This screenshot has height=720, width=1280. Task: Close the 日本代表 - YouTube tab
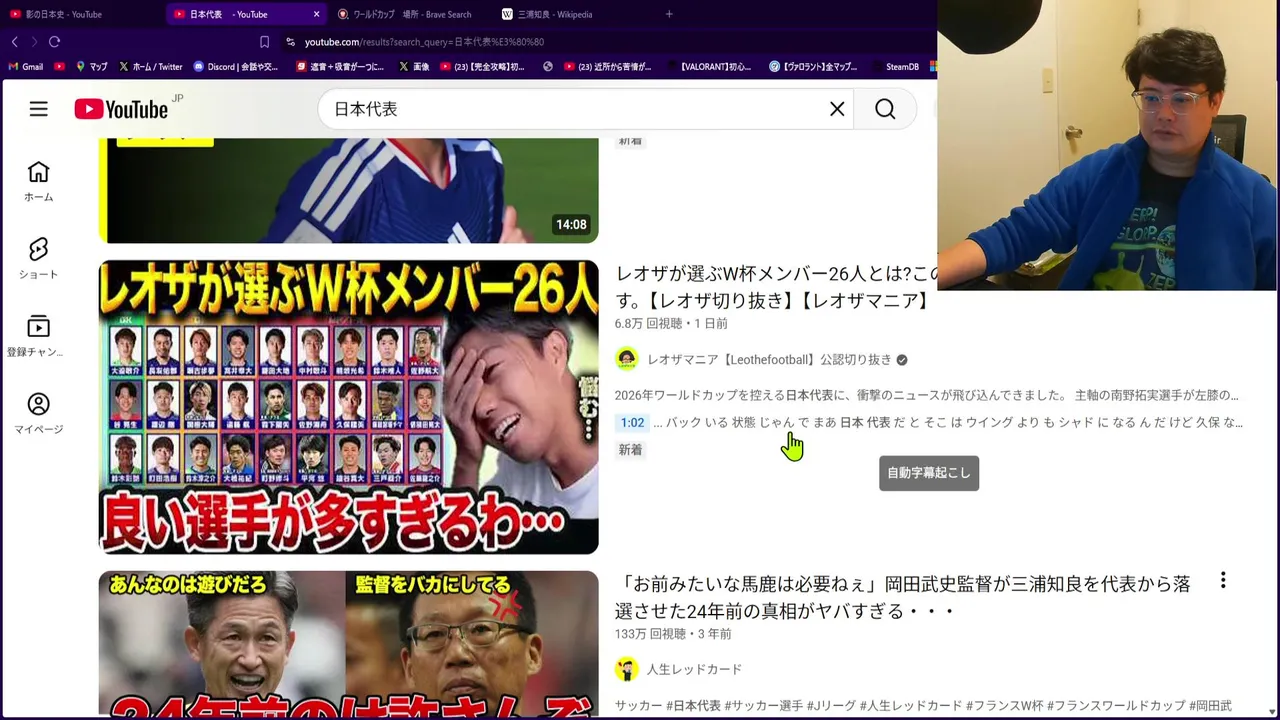pos(316,14)
